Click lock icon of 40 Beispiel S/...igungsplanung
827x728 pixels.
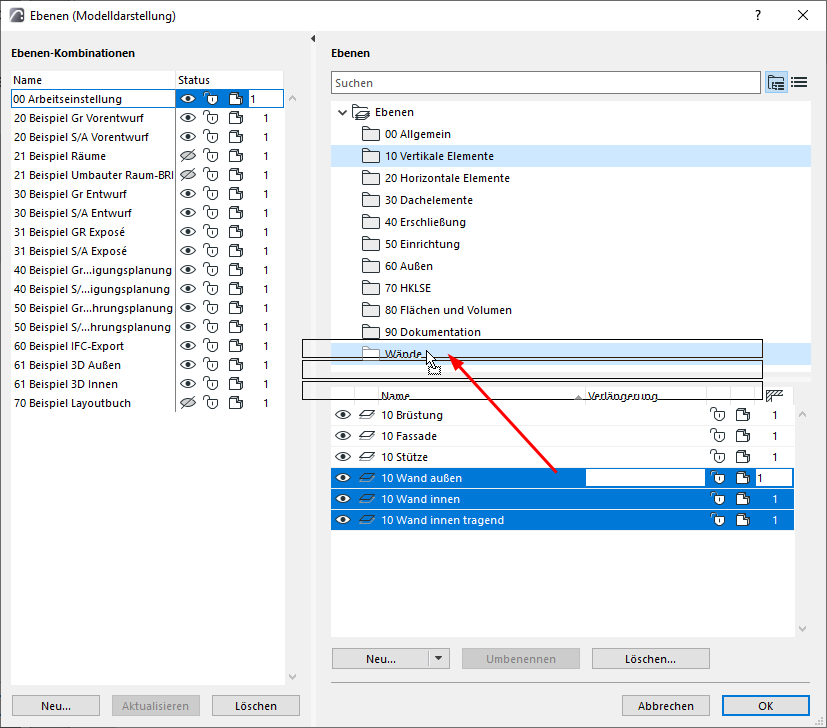[x=211, y=289]
